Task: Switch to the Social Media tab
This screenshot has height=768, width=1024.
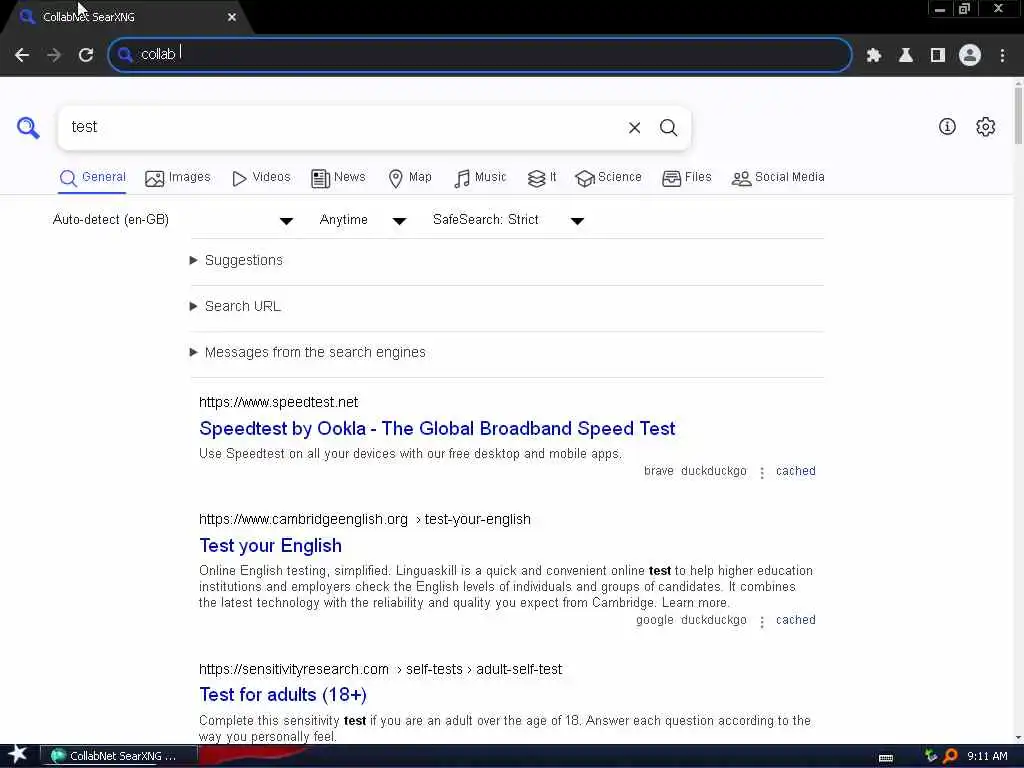Action: (x=778, y=178)
